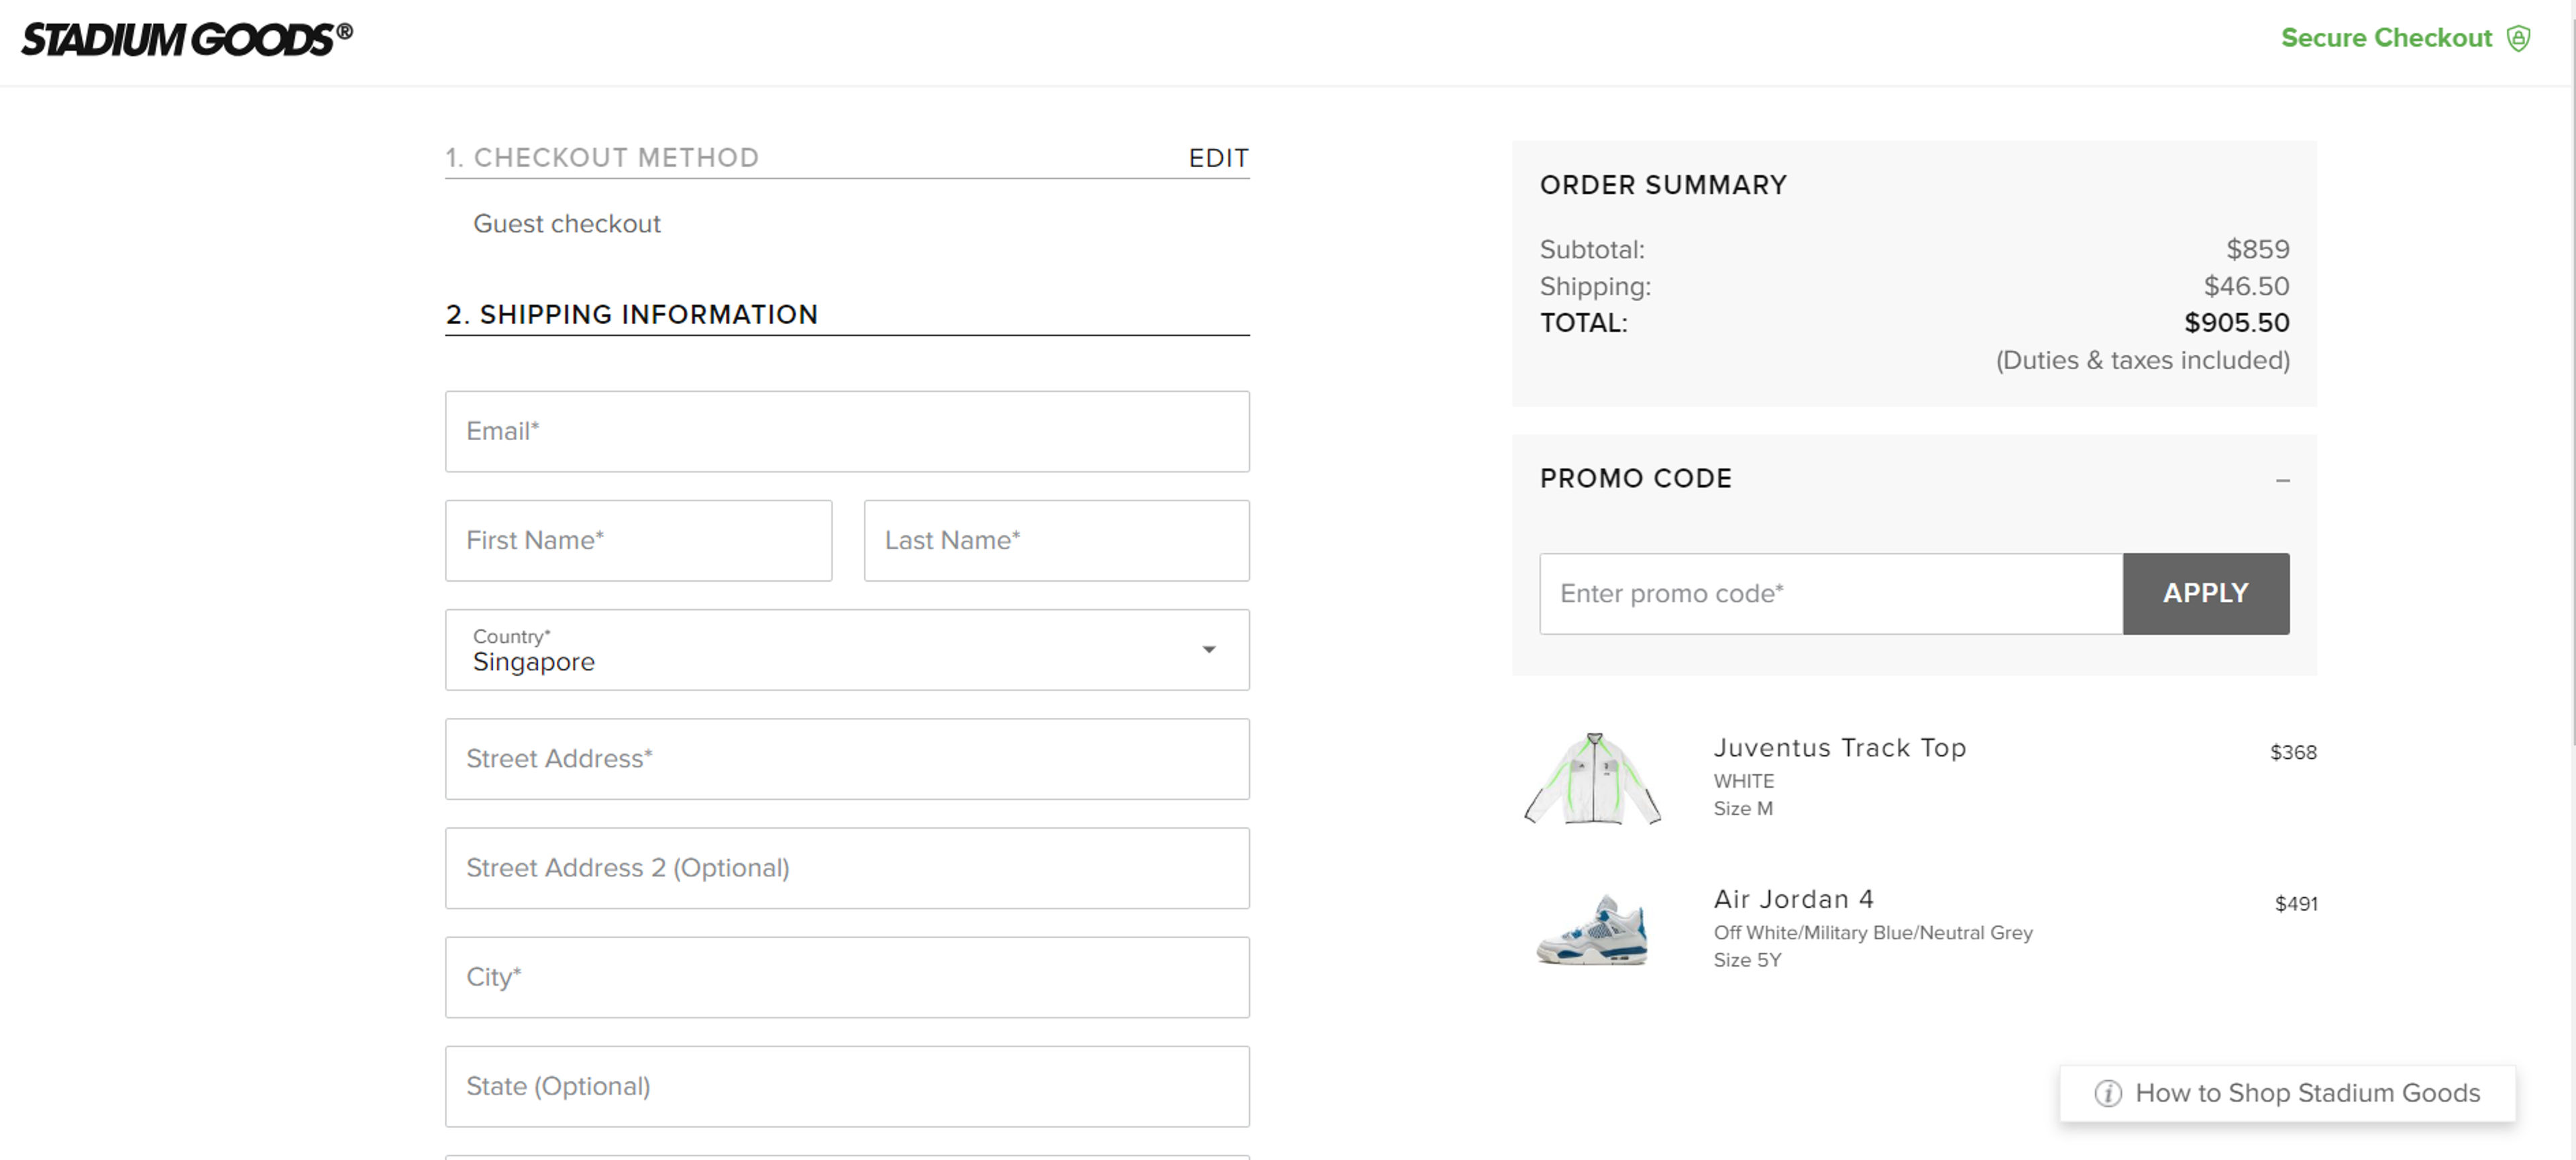The image size is (2576, 1160).
Task: Open How to Shop Stadium Goods help
Action: (x=2287, y=1093)
